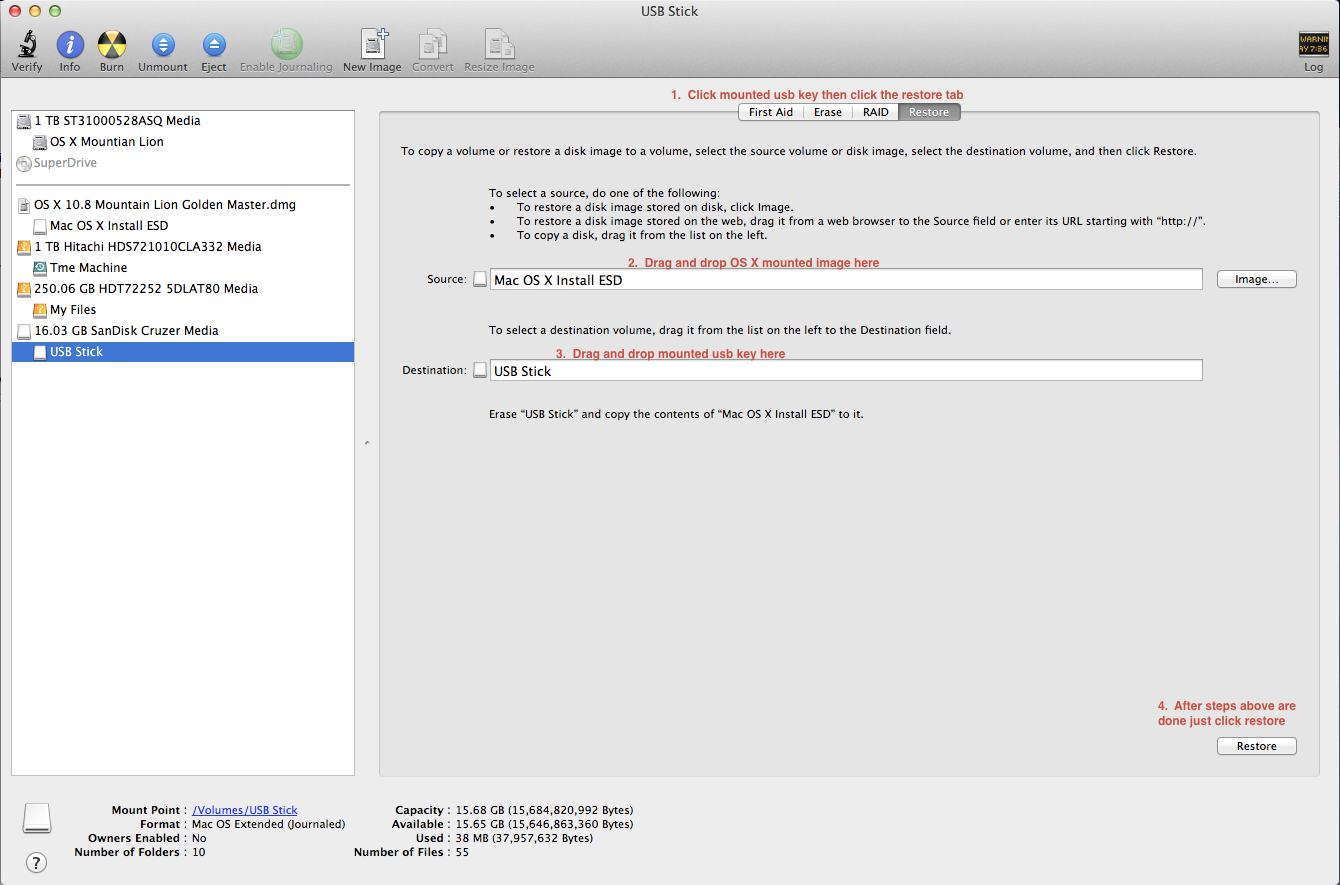Click the Restore button
Image resolution: width=1340 pixels, height=885 pixels.
click(x=1257, y=746)
